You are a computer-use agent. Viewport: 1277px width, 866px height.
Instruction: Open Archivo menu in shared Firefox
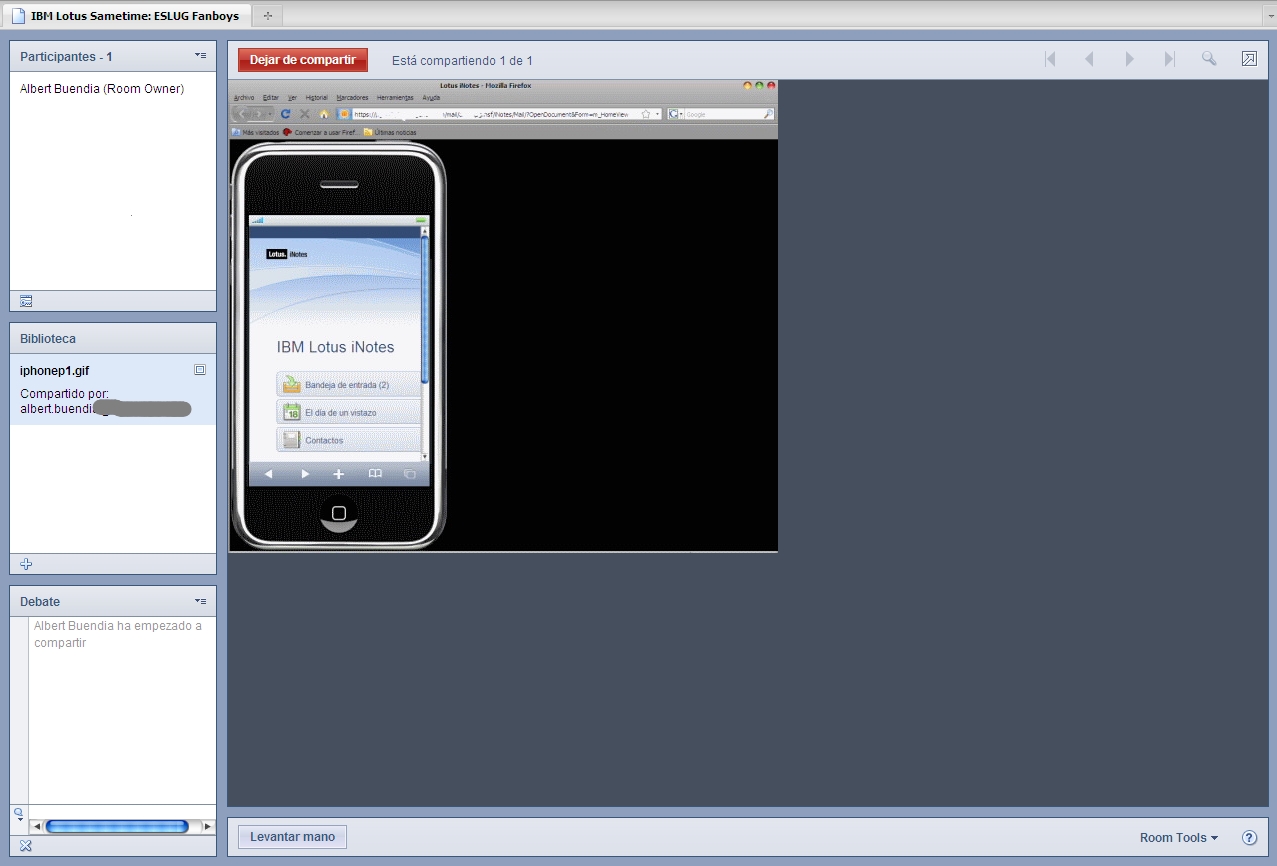coord(243,98)
